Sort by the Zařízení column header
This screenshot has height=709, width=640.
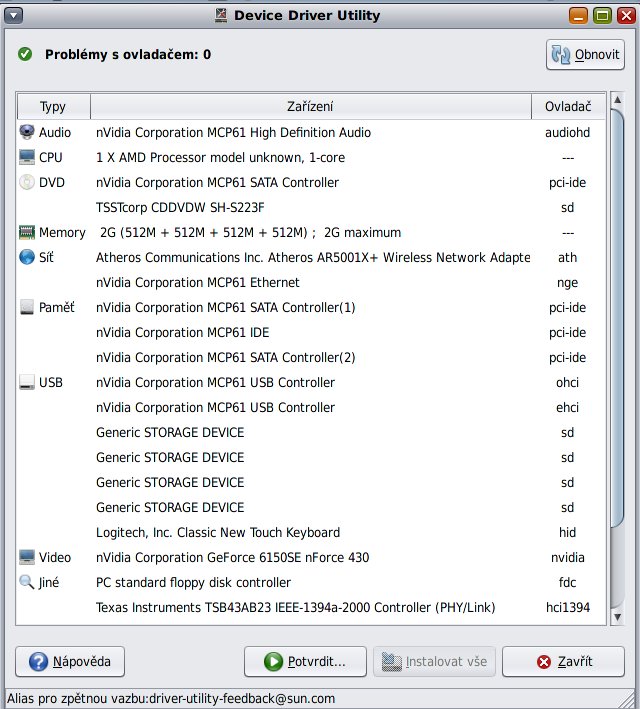point(310,106)
